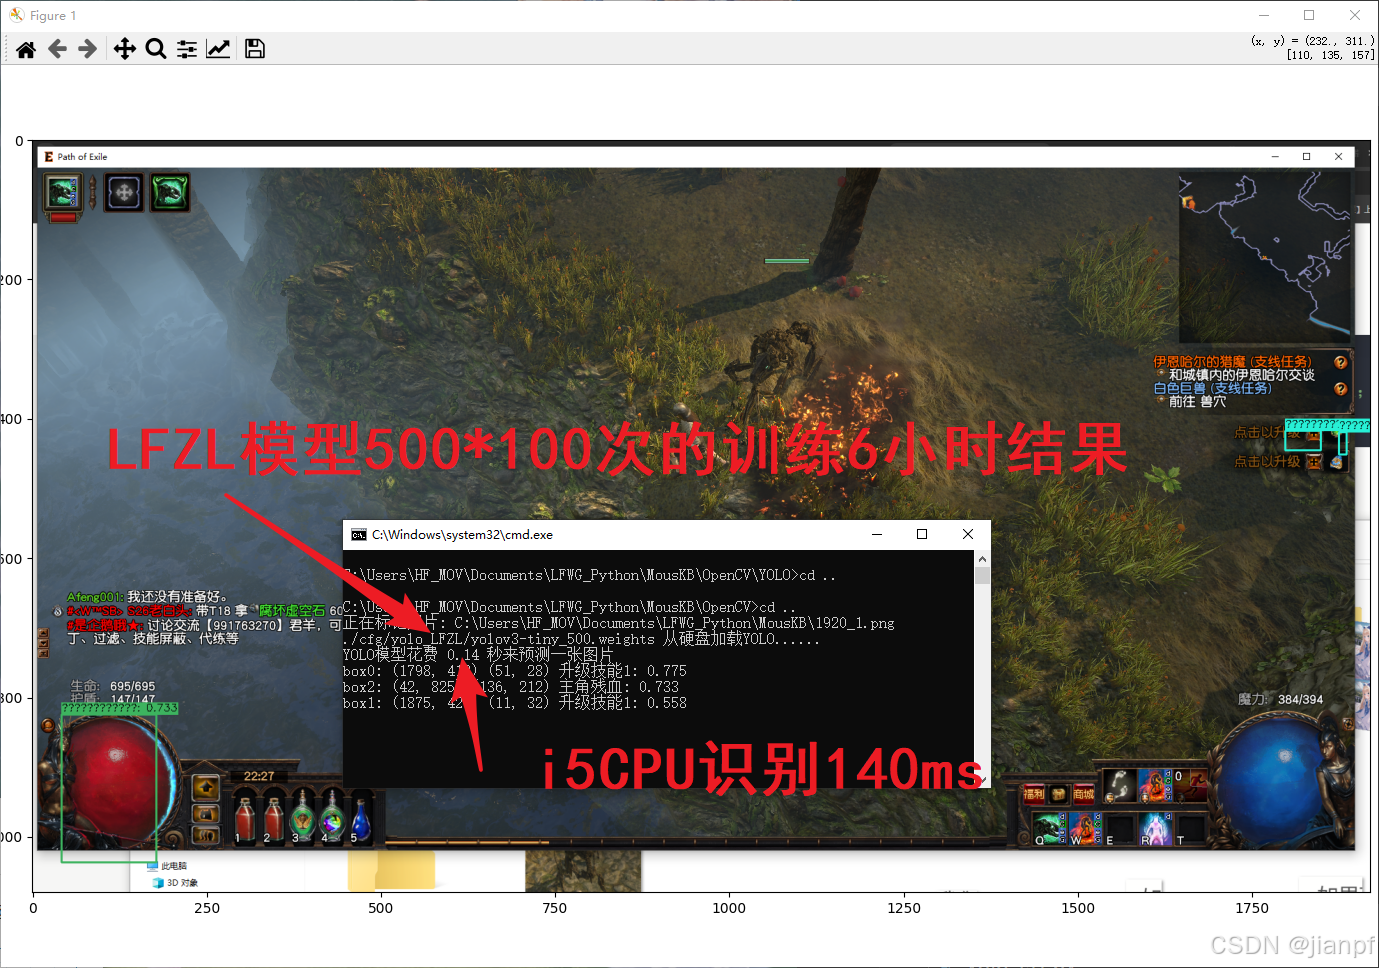
Task: Select the 伊恩哈尔的猎魔 (支线任务) quest title
Action: click(1232, 361)
